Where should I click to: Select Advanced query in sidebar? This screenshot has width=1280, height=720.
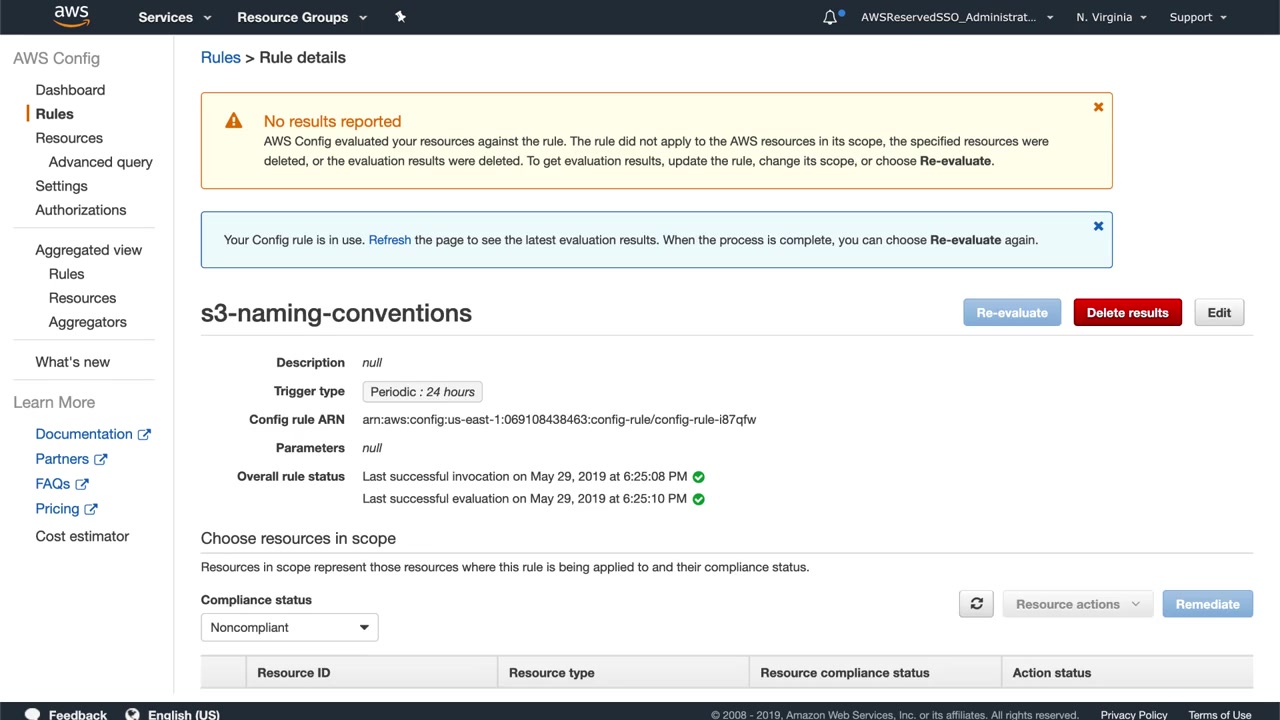[100, 162]
